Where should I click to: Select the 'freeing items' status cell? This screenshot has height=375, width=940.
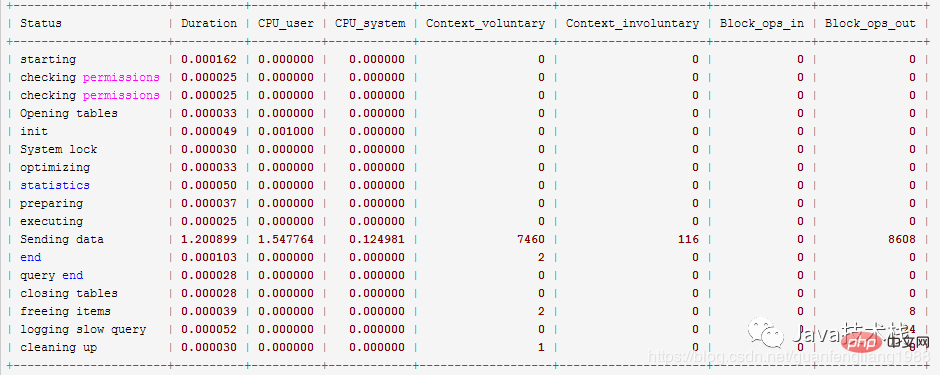(65, 311)
